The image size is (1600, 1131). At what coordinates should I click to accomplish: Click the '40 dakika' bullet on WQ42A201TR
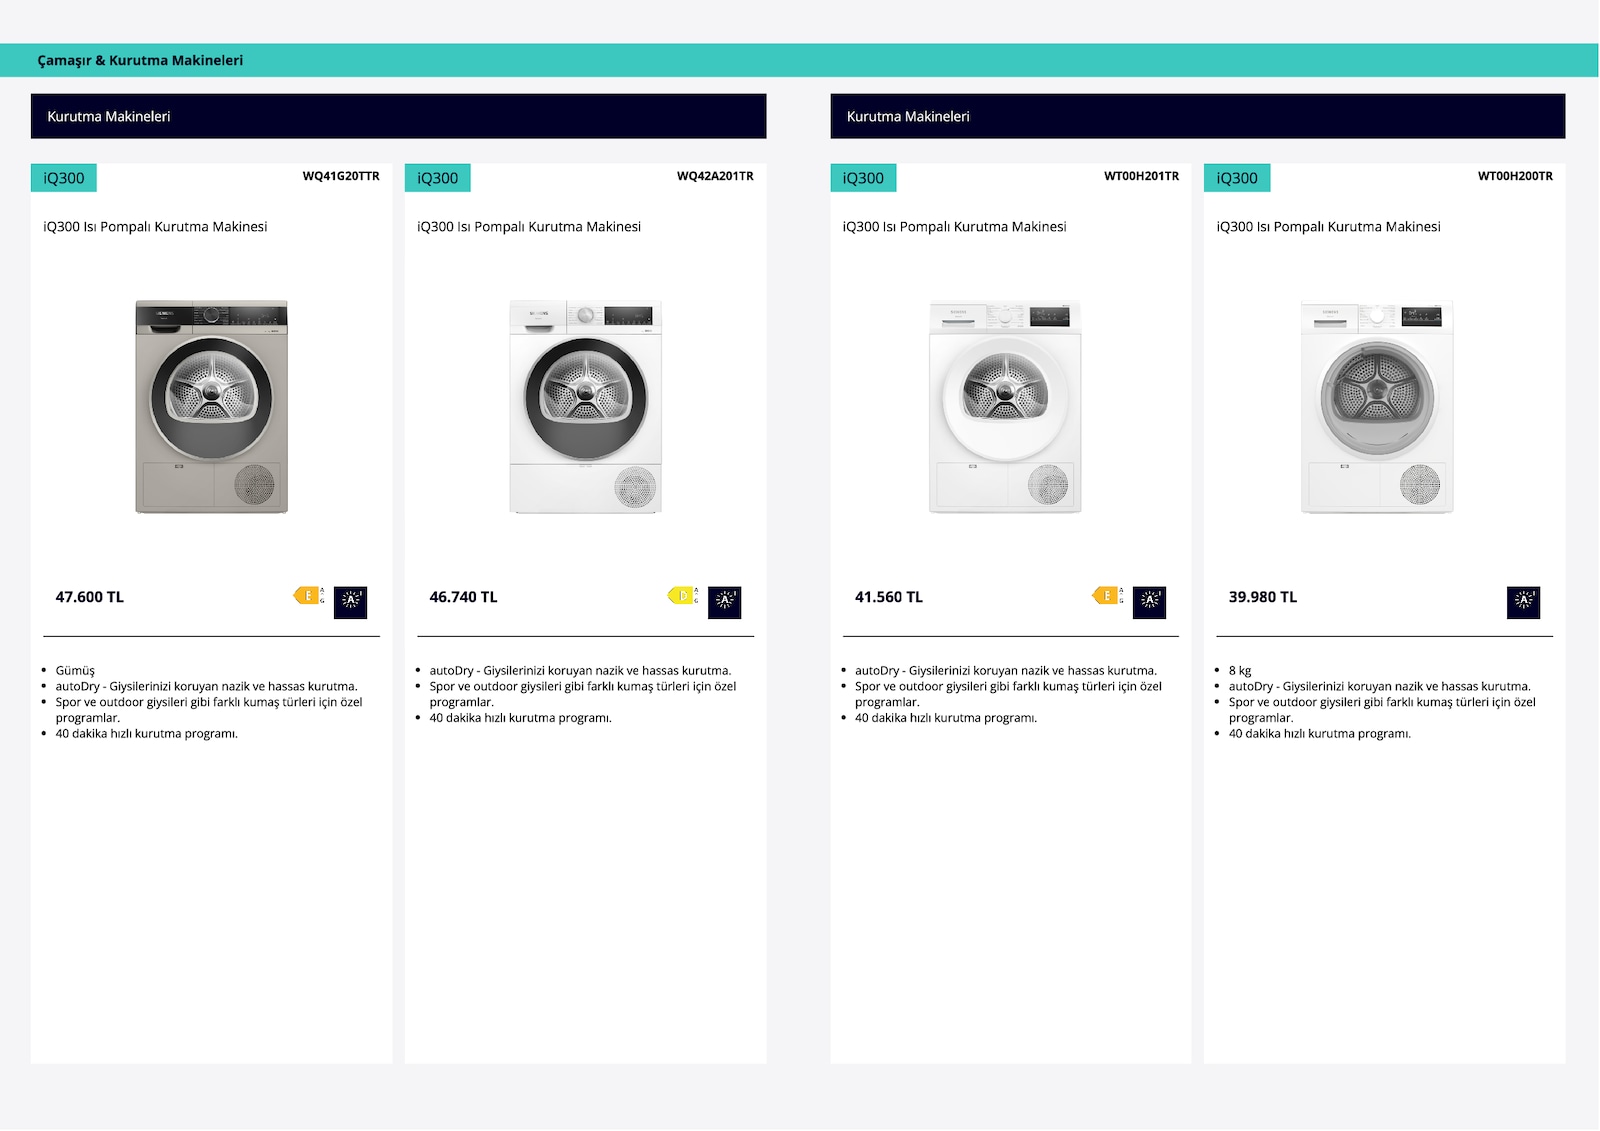point(521,718)
